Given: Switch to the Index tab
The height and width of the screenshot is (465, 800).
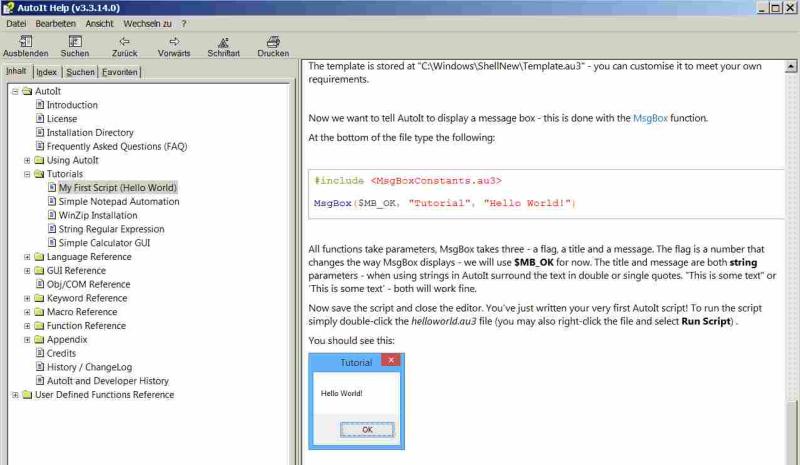Looking at the screenshot, I should (x=46, y=72).
